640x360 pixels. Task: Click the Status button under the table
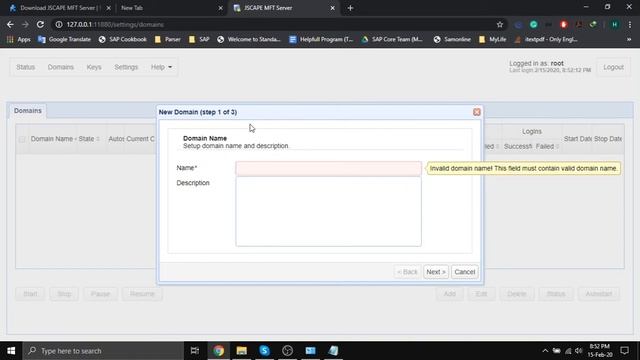556,294
